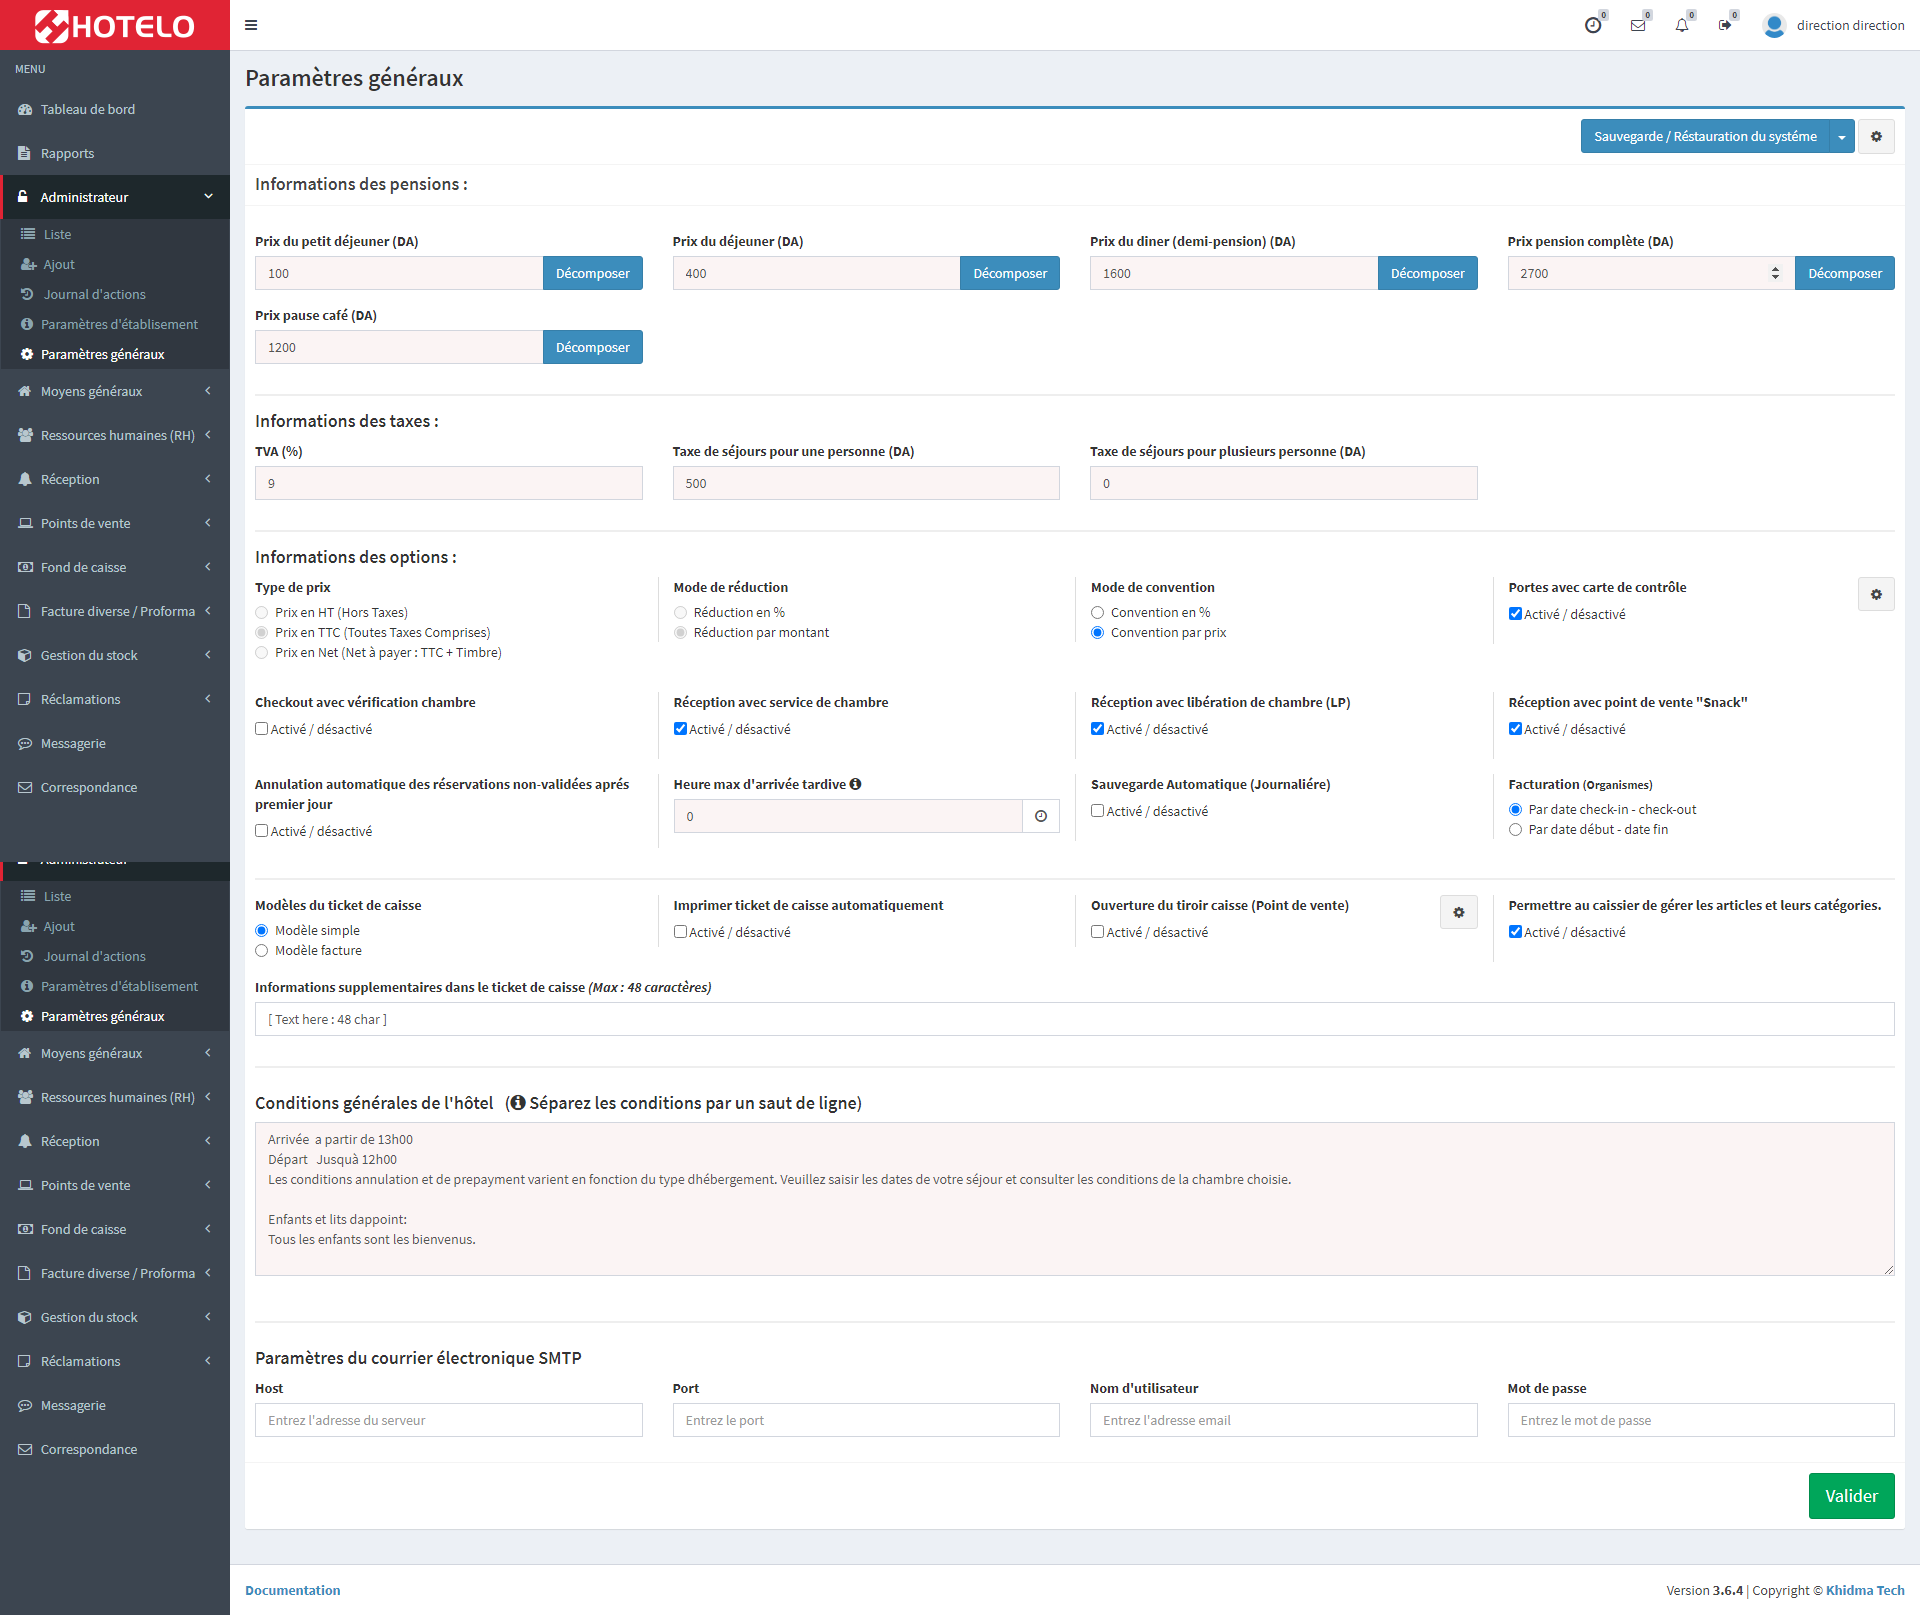Open the Sauvegarde dropdown caret
The image size is (1920, 1615).
coord(1841,137)
